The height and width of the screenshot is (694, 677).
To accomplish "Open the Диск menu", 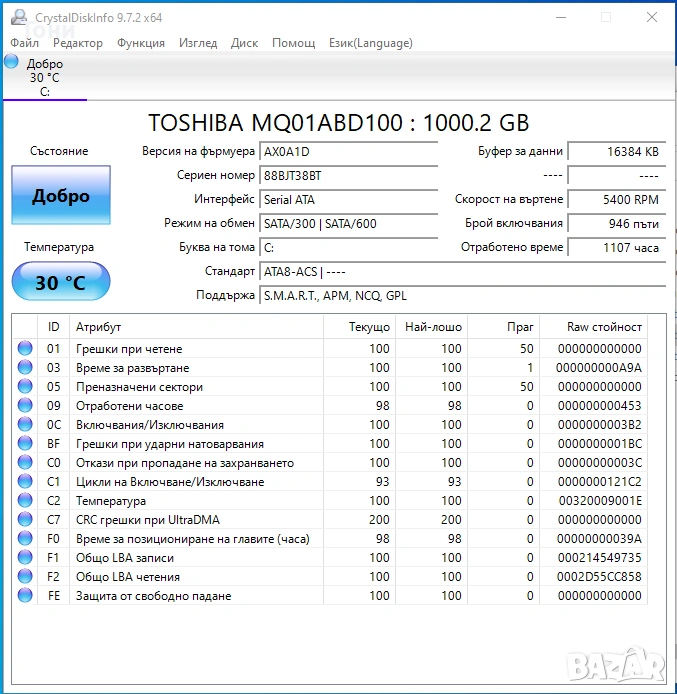I will (244, 43).
